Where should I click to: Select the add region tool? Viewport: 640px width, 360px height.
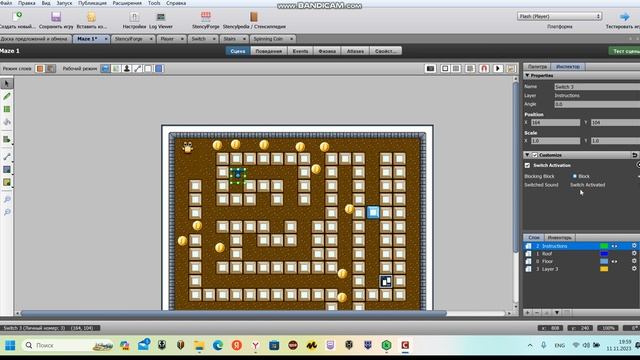point(7,140)
